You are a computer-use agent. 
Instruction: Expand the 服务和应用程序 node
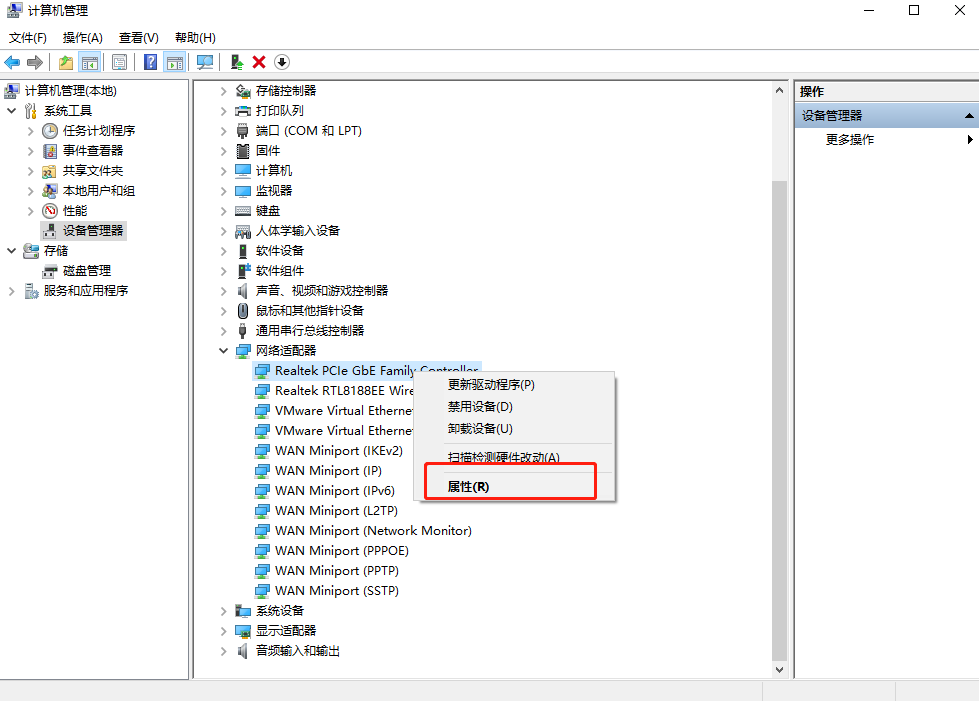click(11, 291)
